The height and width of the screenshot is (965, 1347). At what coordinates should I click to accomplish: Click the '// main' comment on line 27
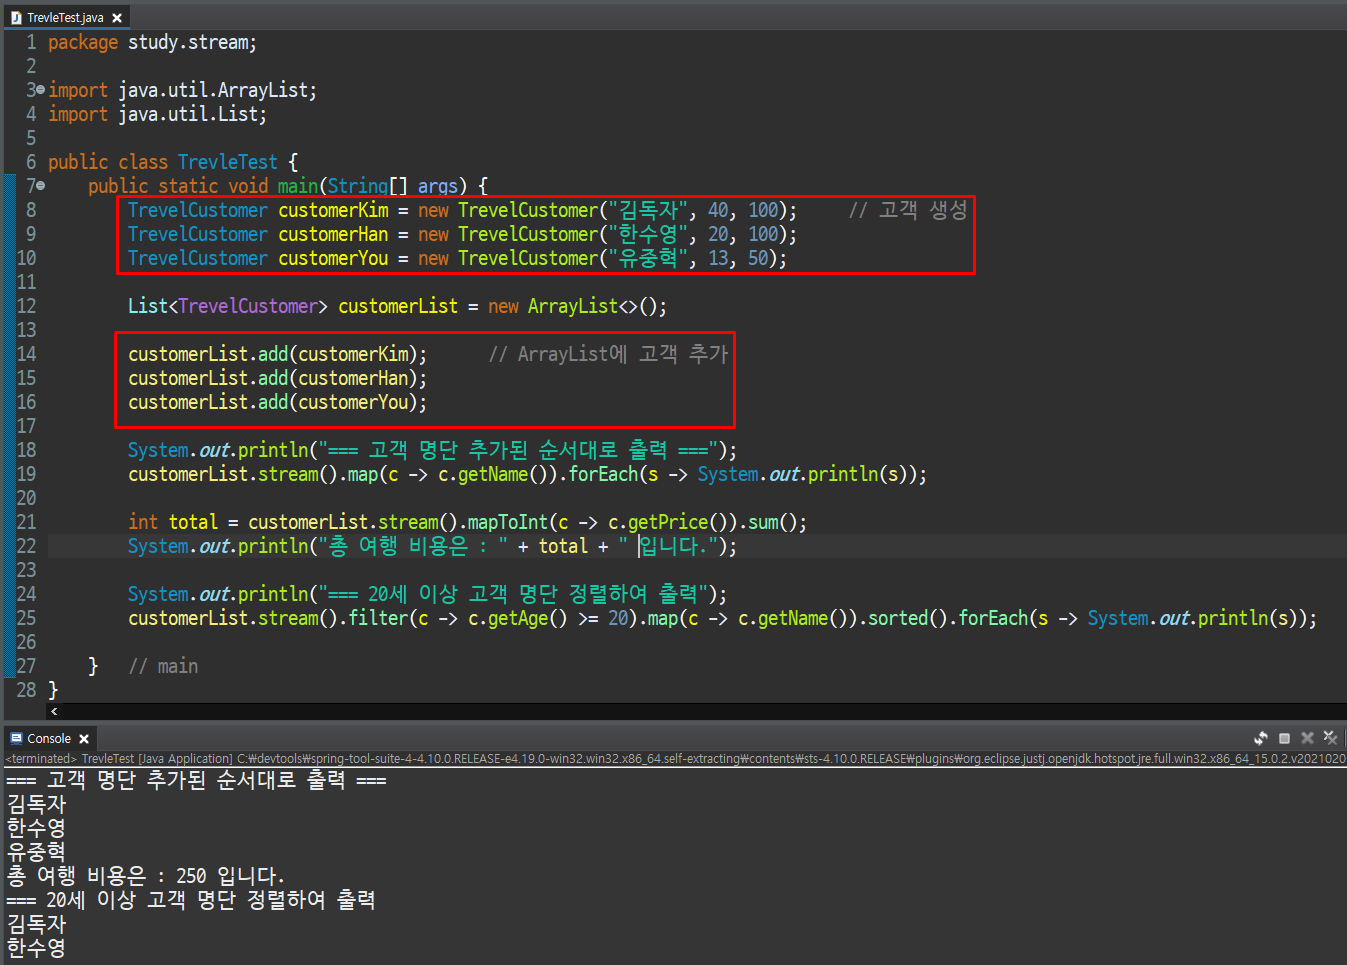tap(163, 666)
